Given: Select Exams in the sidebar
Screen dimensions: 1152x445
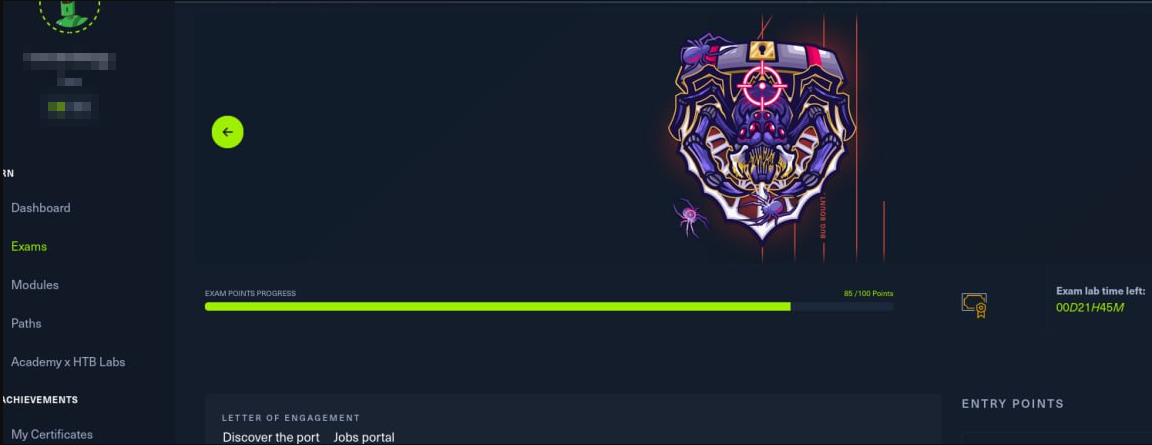Looking at the screenshot, I should (29, 246).
